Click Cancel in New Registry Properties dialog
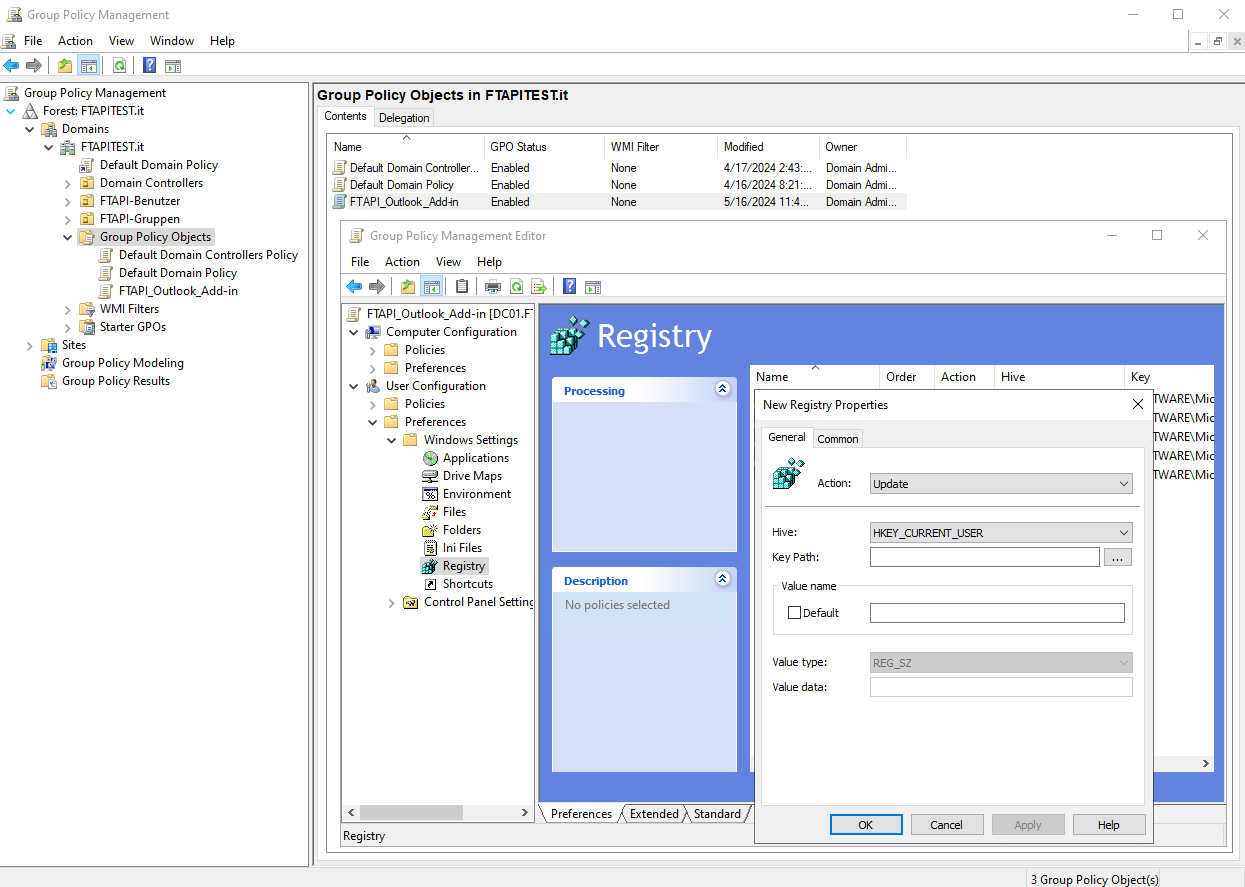The width and height of the screenshot is (1245, 887). [946, 825]
